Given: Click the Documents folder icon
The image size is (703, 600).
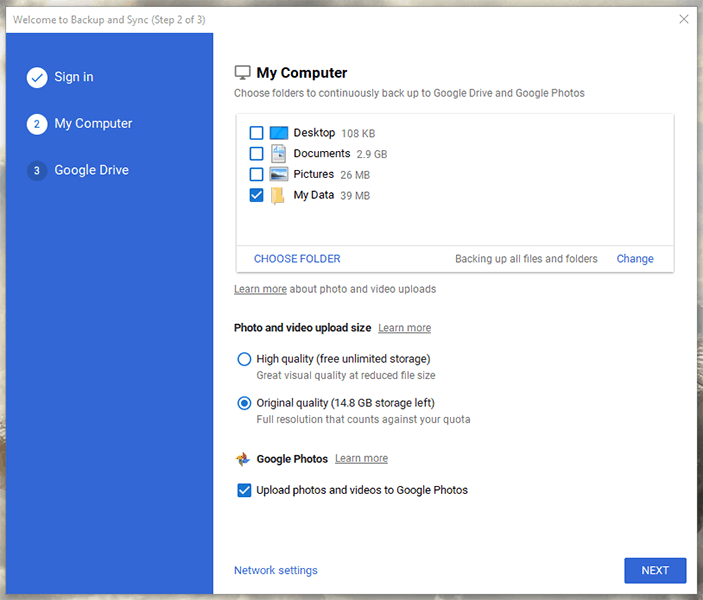Looking at the screenshot, I should tap(278, 153).
